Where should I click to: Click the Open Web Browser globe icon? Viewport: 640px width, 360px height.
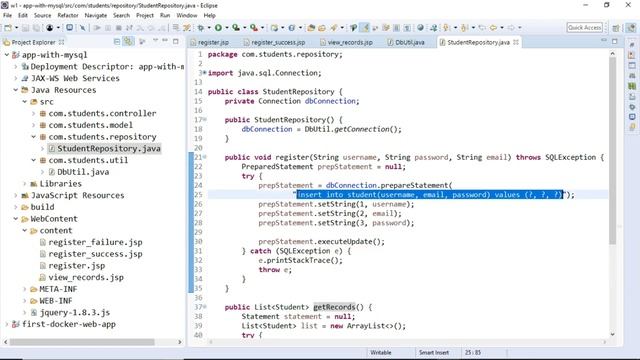(420, 28)
